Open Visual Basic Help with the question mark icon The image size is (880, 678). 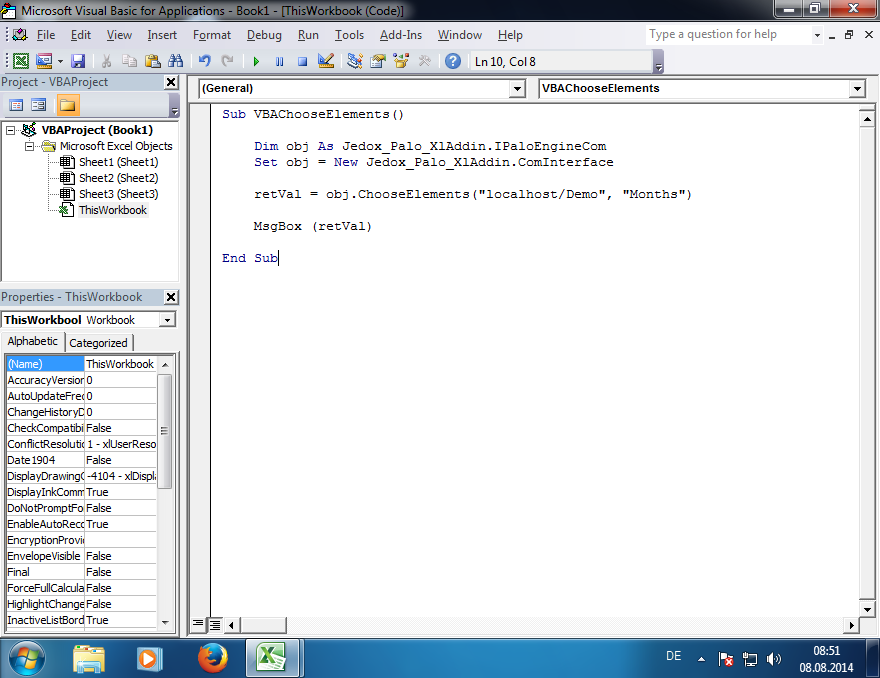[x=453, y=61]
